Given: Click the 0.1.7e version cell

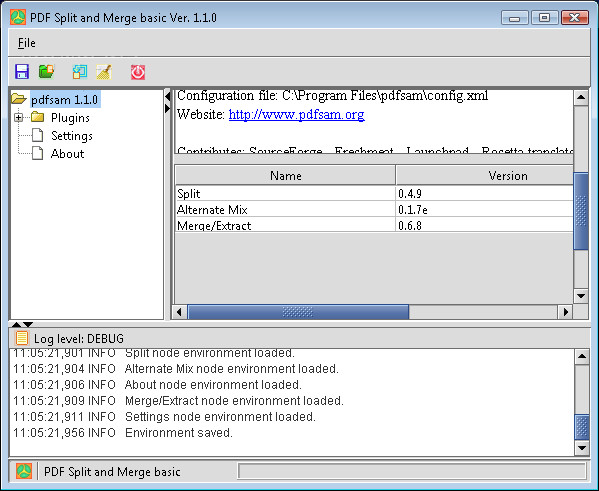Looking at the screenshot, I should coord(484,209).
